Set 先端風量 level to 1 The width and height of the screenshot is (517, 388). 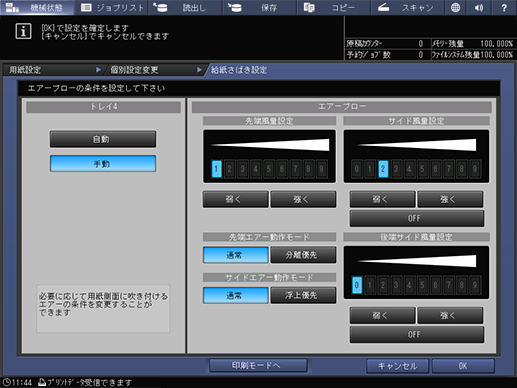[x=217, y=169]
